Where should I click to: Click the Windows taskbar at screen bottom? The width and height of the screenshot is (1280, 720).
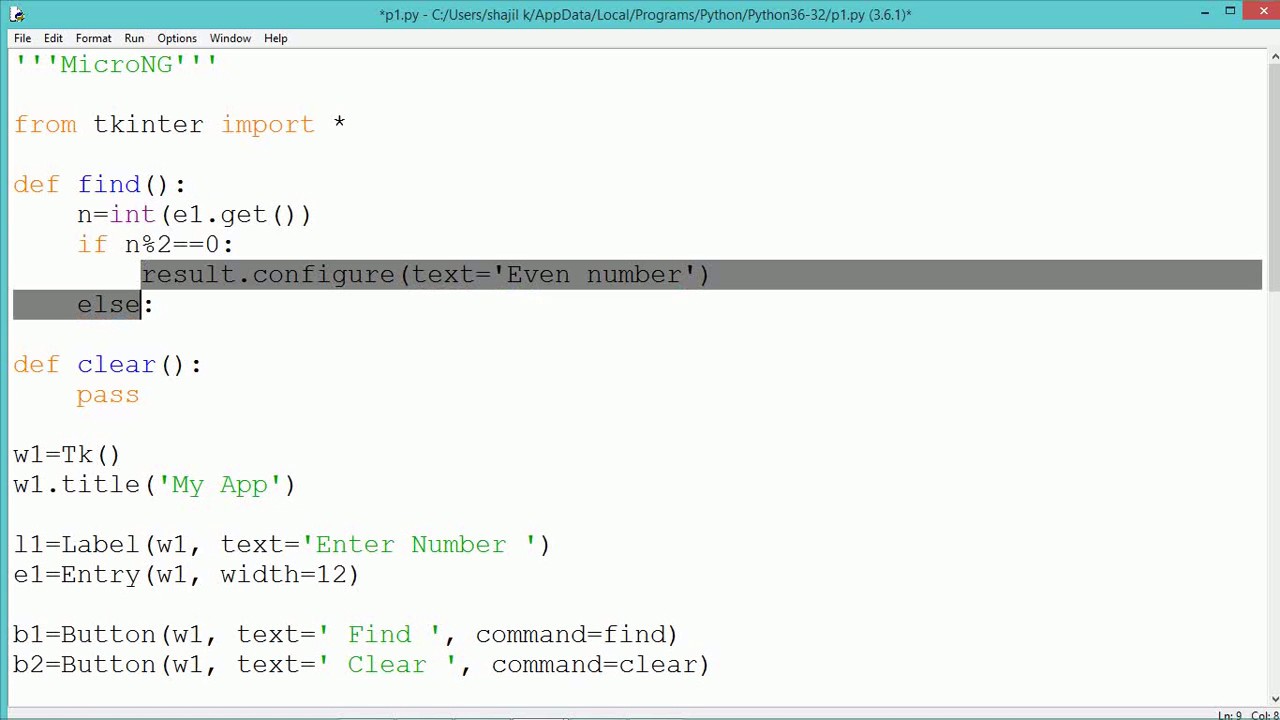(640, 717)
